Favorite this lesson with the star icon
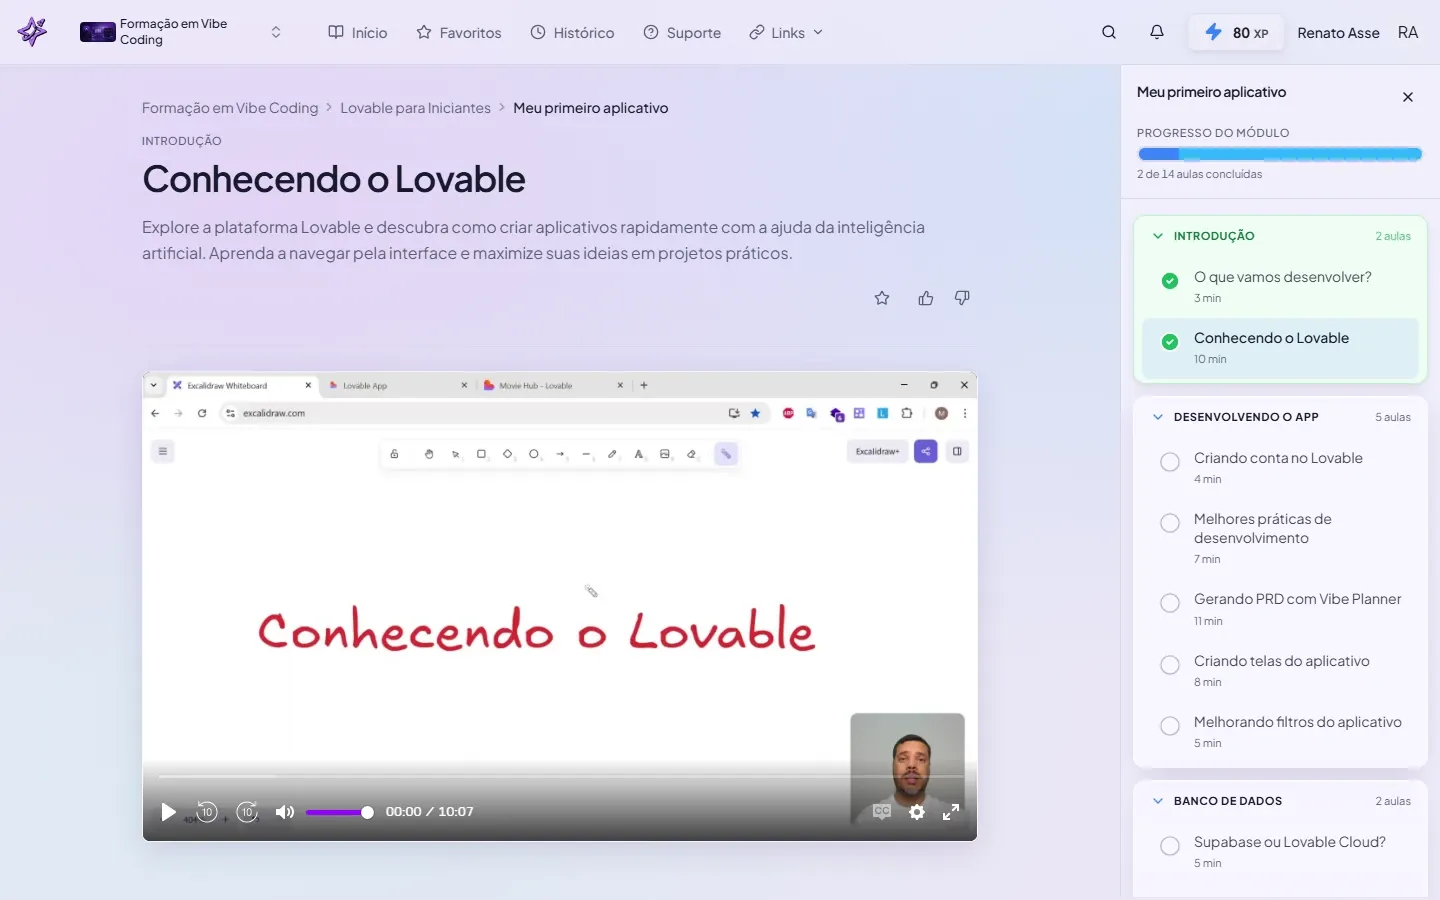1440x900 pixels. [x=882, y=298]
